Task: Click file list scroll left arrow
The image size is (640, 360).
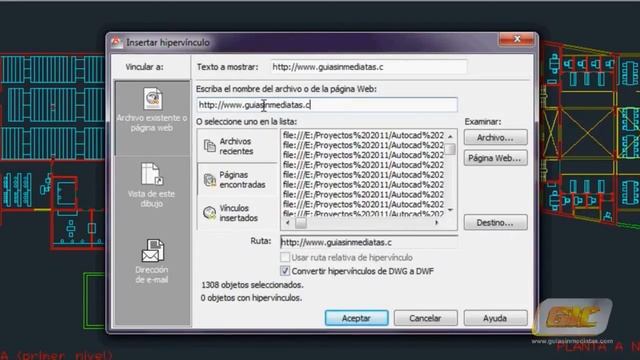Action: (x=287, y=223)
